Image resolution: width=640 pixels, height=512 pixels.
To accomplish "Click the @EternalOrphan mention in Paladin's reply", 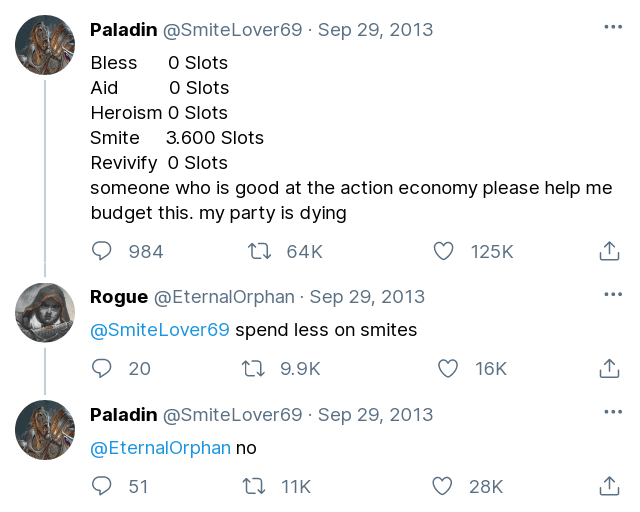I will click(x=160, y=448).
